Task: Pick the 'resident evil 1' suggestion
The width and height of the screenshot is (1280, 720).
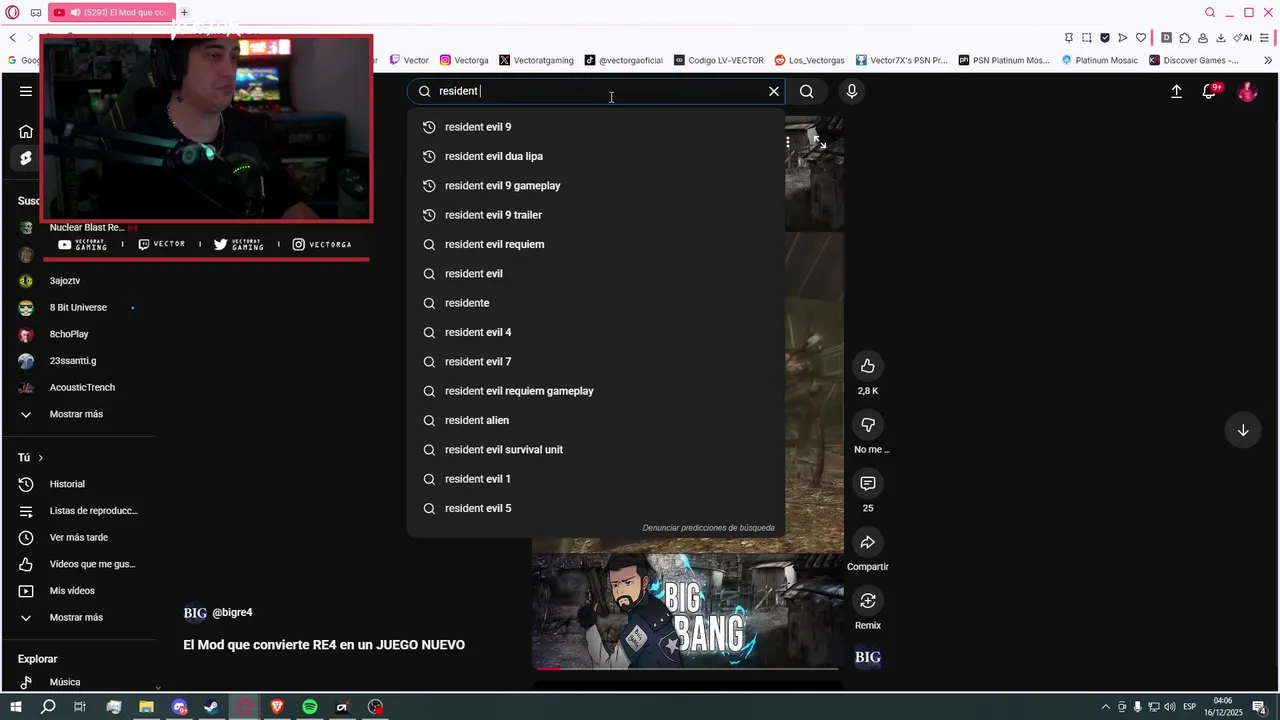Action: 595,479
